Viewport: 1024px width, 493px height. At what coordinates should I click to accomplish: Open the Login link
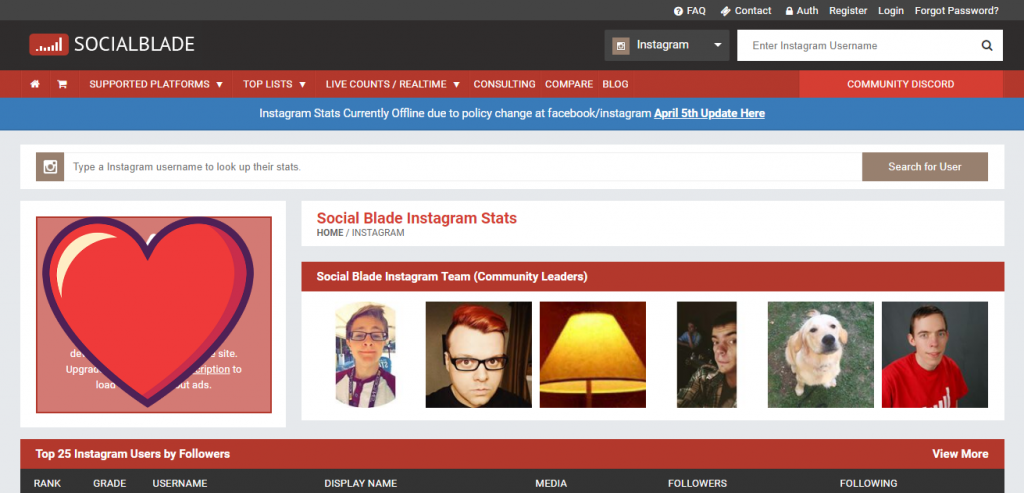point(891,10)
